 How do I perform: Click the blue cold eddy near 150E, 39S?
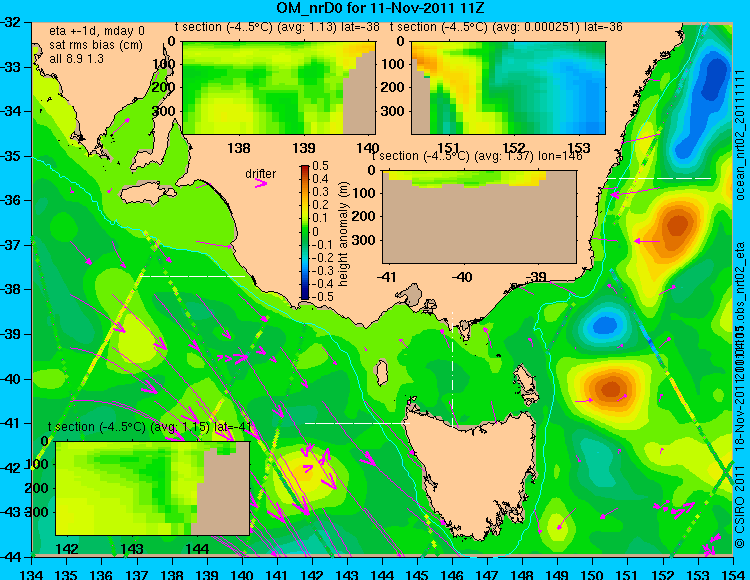605,326
